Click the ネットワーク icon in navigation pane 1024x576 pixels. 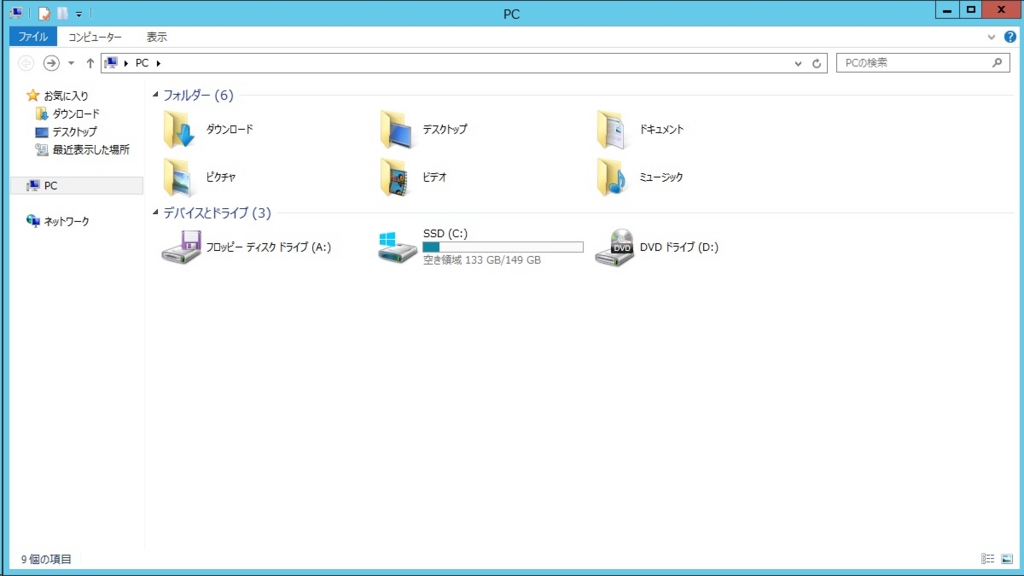tap(33, 221)
